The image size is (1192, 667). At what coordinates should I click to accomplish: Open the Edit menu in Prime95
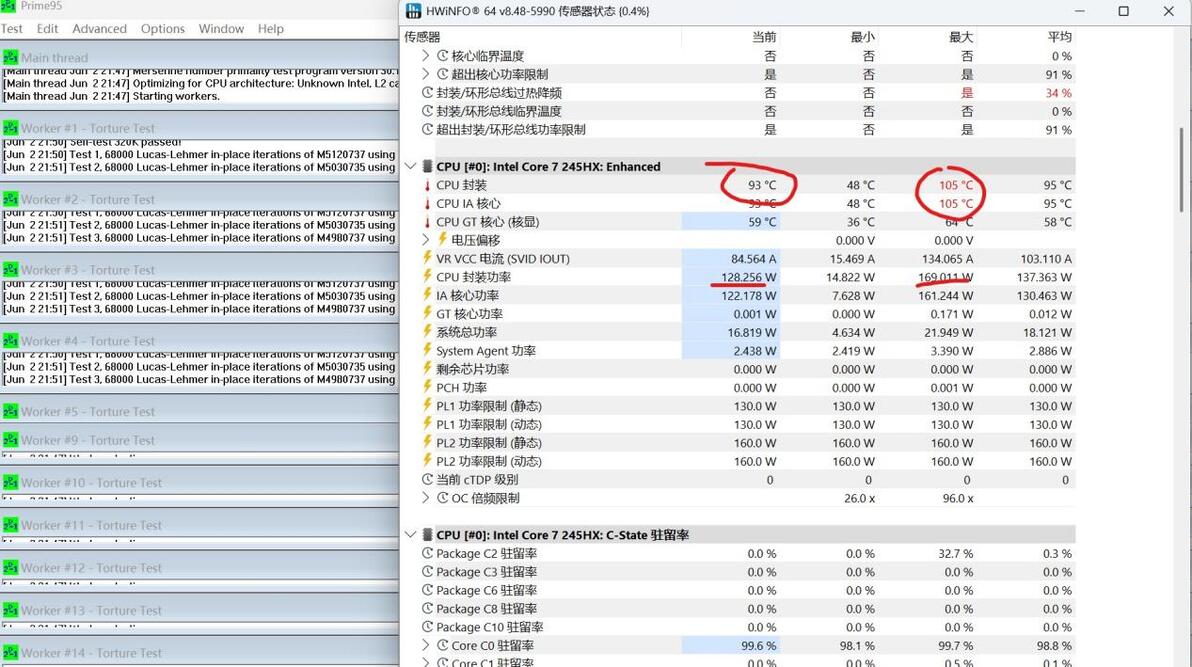pos(47,29)
